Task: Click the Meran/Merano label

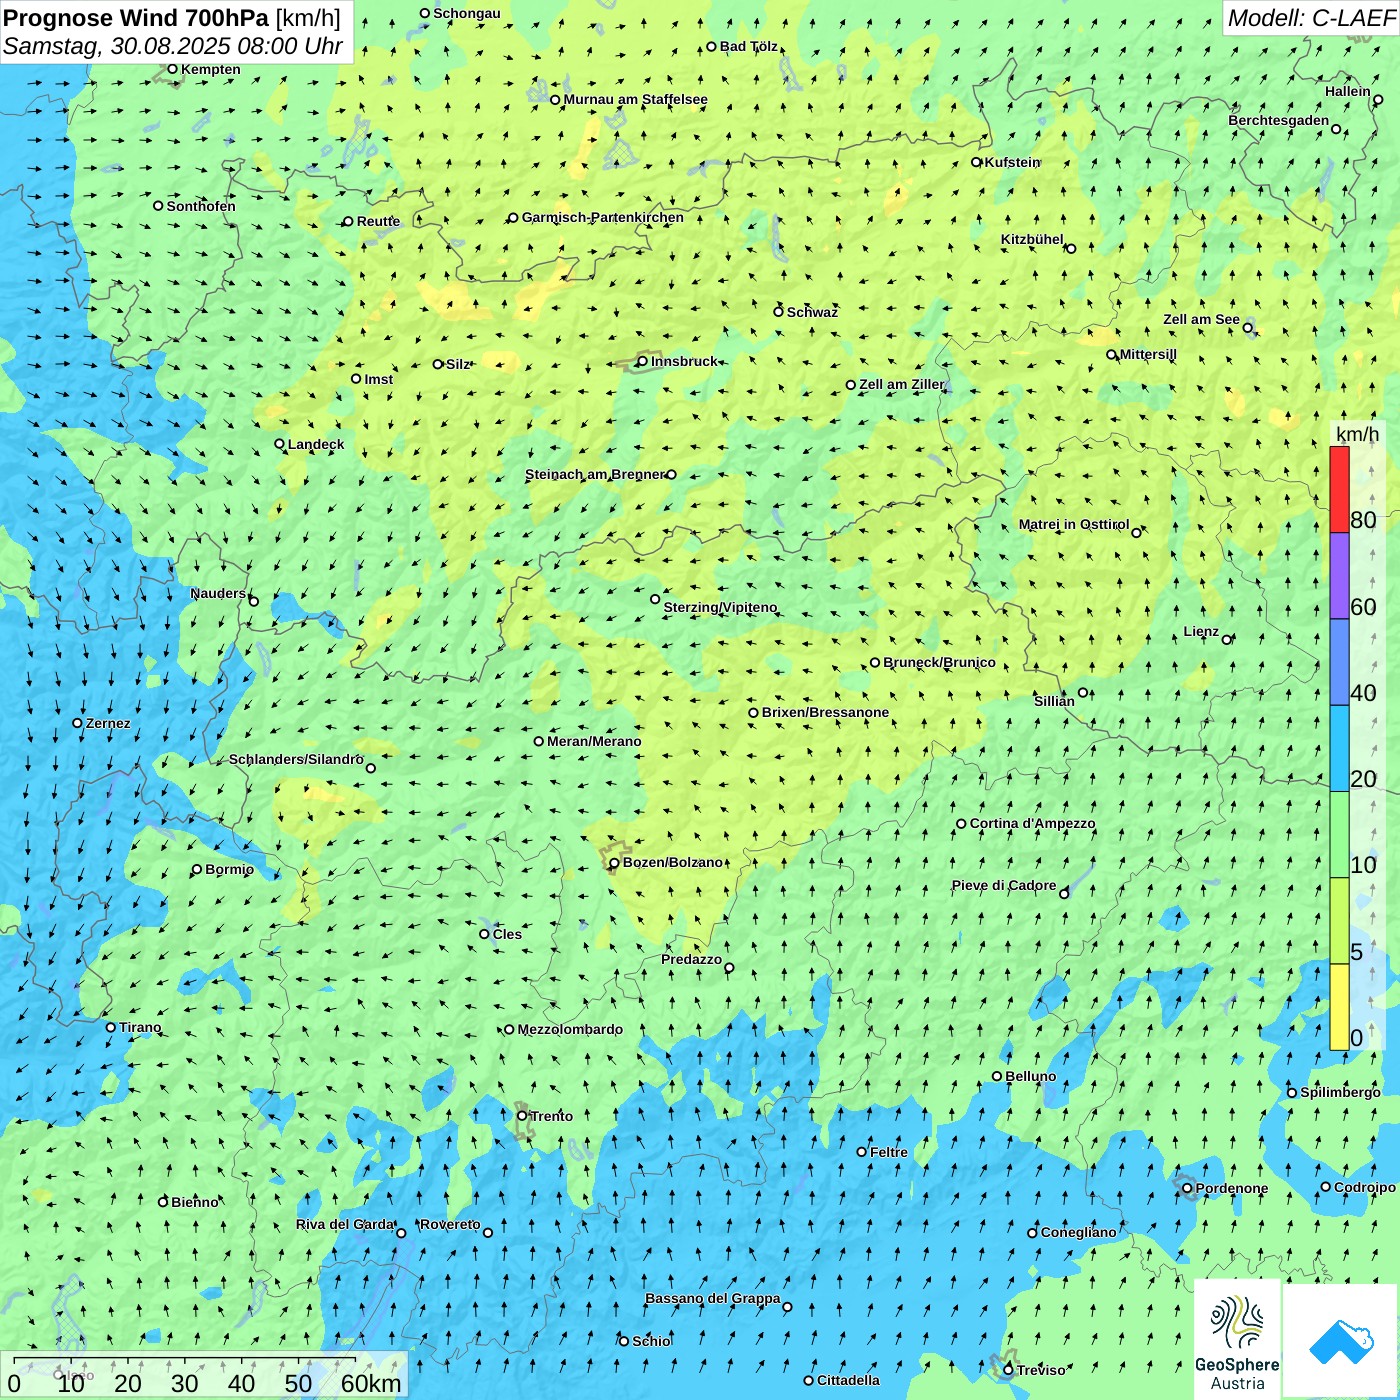Action: (594, 741)
